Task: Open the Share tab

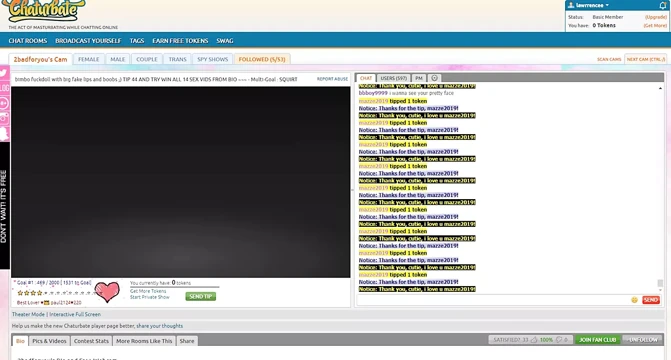Action: [187, 341]
